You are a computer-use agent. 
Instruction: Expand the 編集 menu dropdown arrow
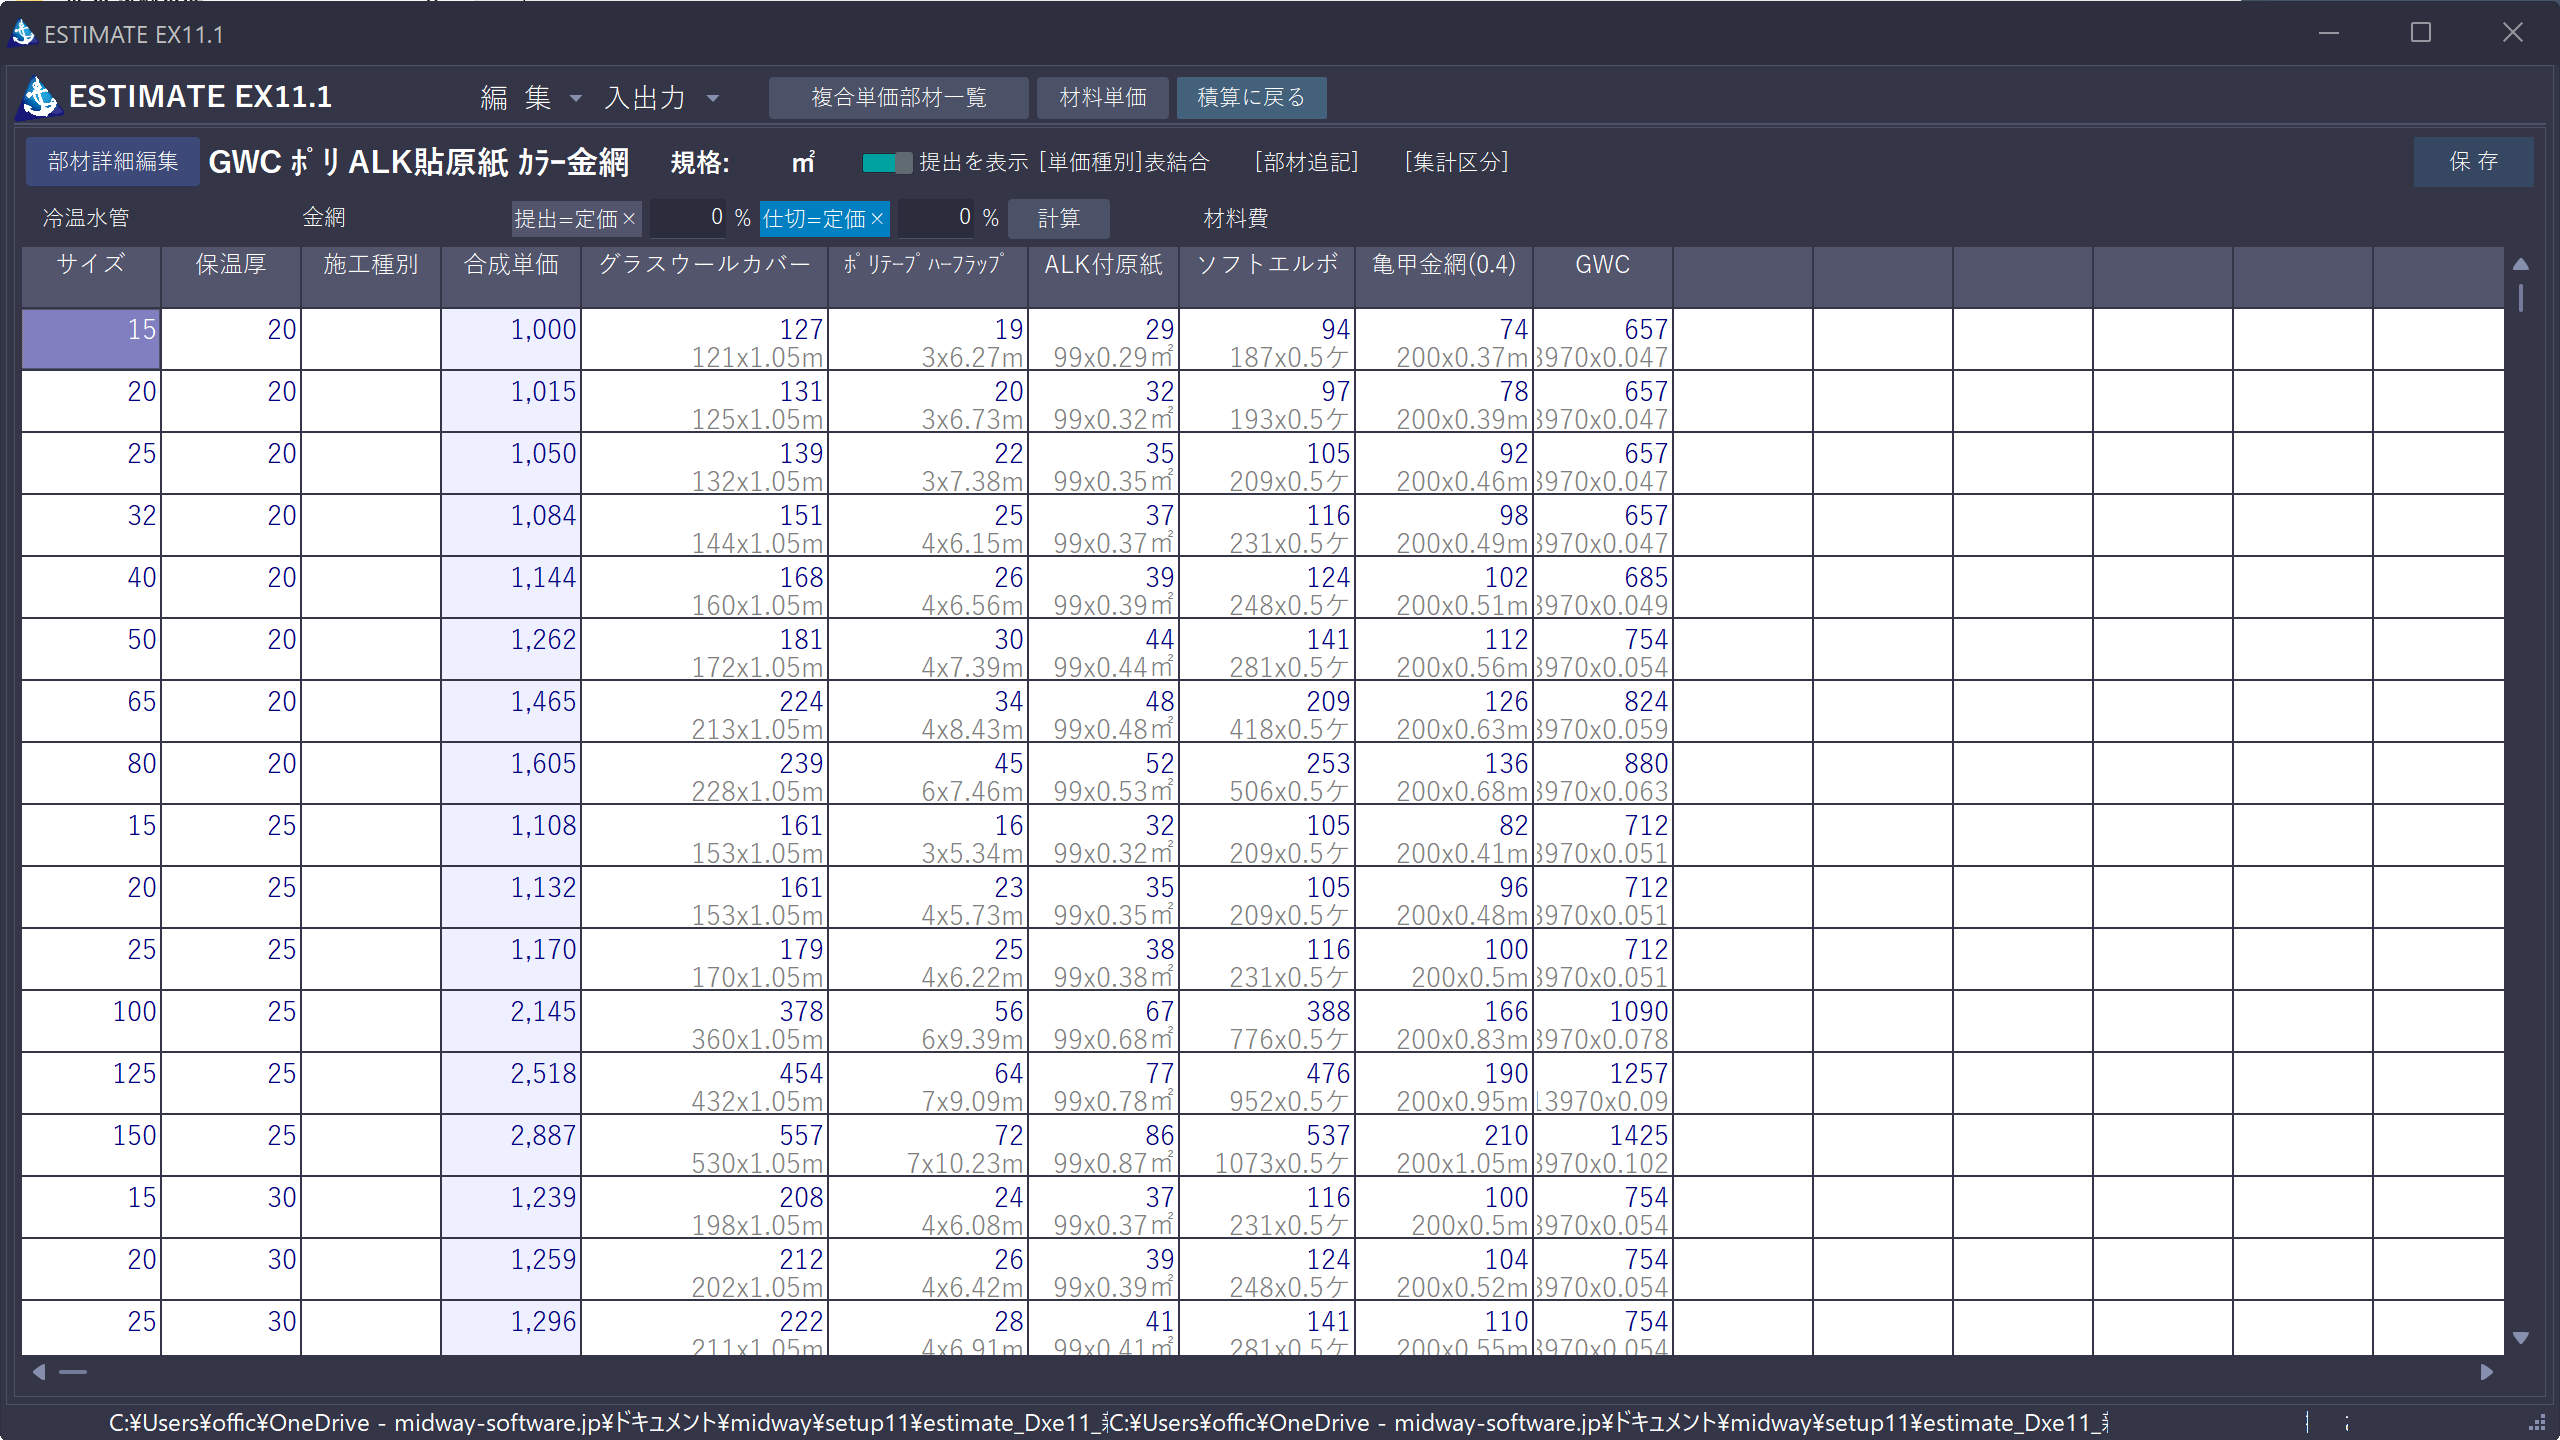576,98
